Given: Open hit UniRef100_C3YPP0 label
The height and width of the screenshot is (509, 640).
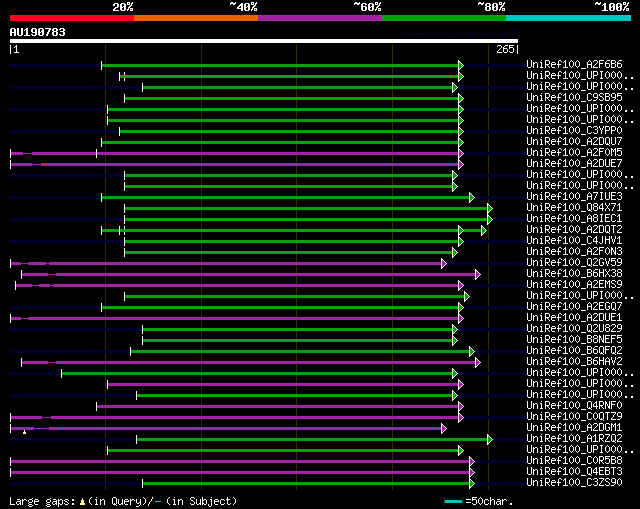Looking at the screenshot, I should coord(574,131).
